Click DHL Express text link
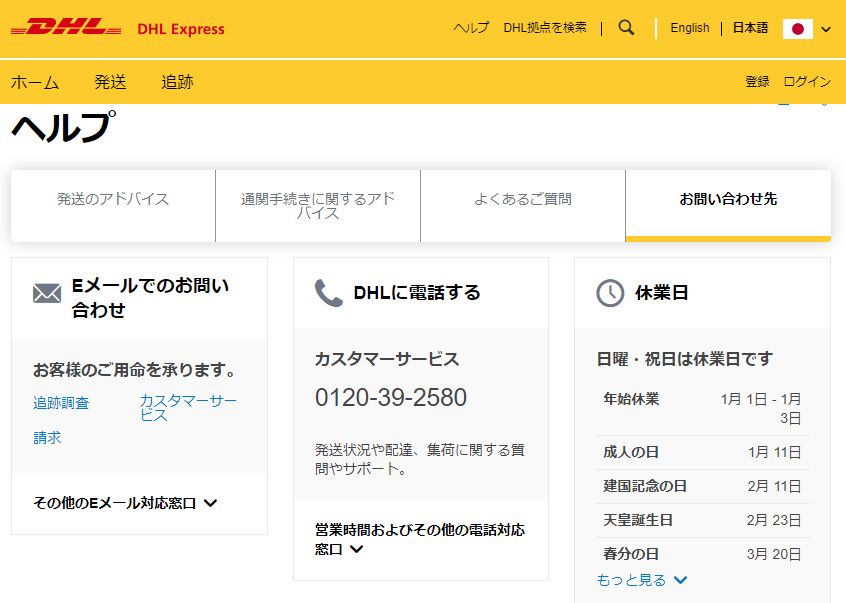Viewport: 846px width, 603px height. pyautogui.click(x=181, y=29)
